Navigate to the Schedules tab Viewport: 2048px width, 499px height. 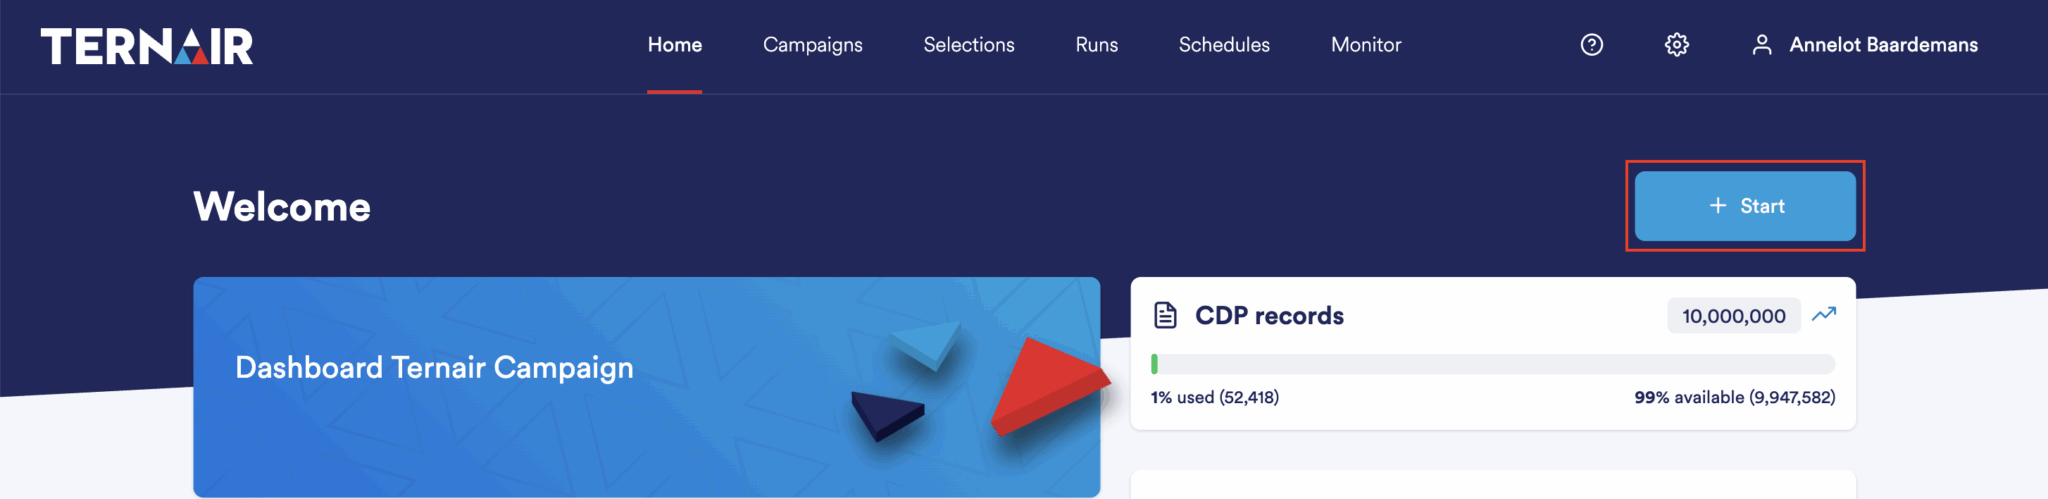coord(1224,45)
